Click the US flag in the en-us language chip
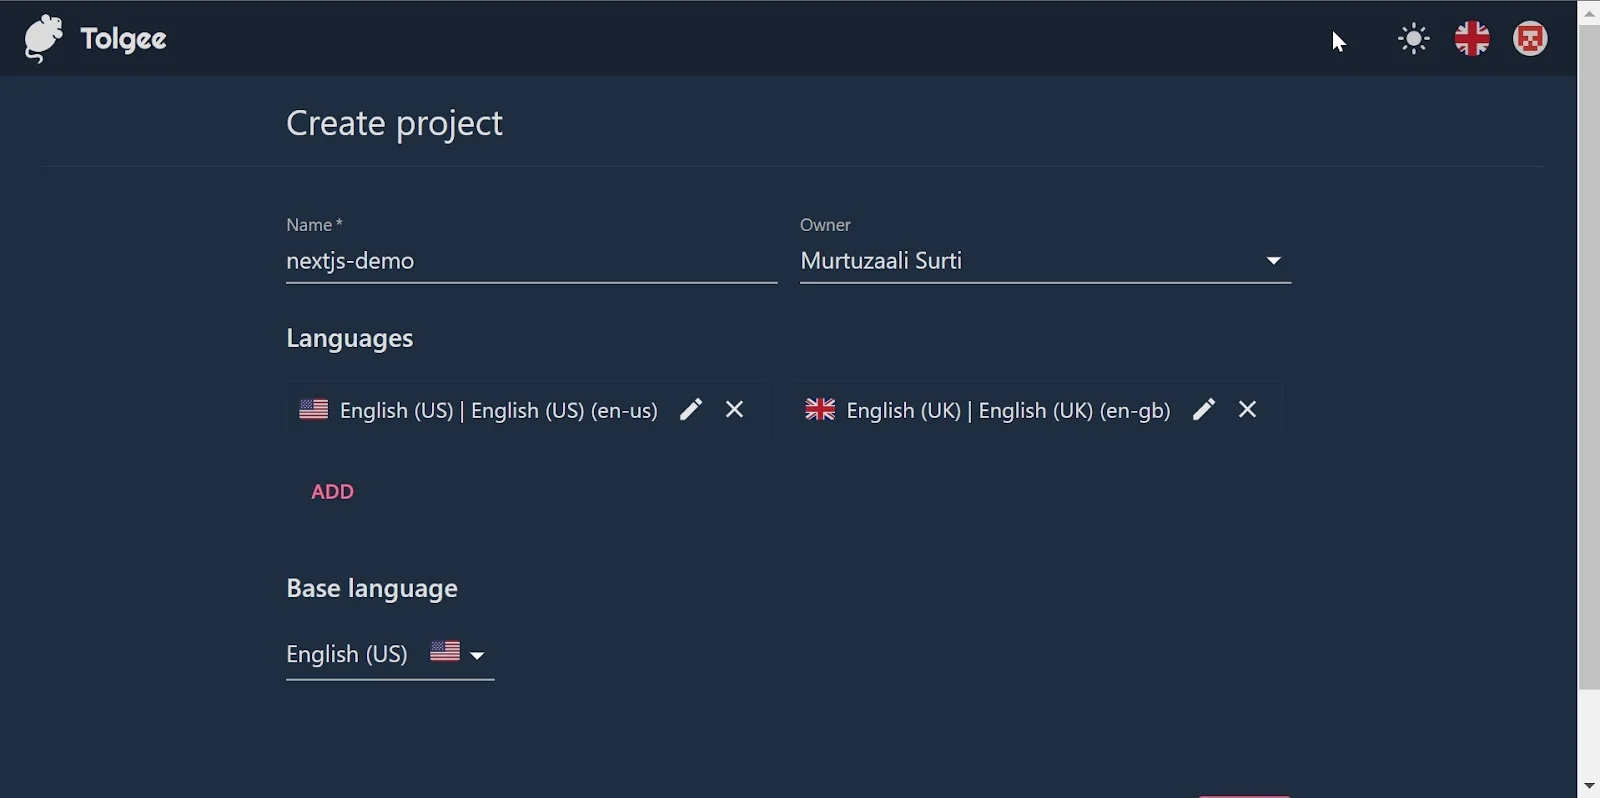The height and width of the screenshot is (798, 1600). (x=314, y=410)
